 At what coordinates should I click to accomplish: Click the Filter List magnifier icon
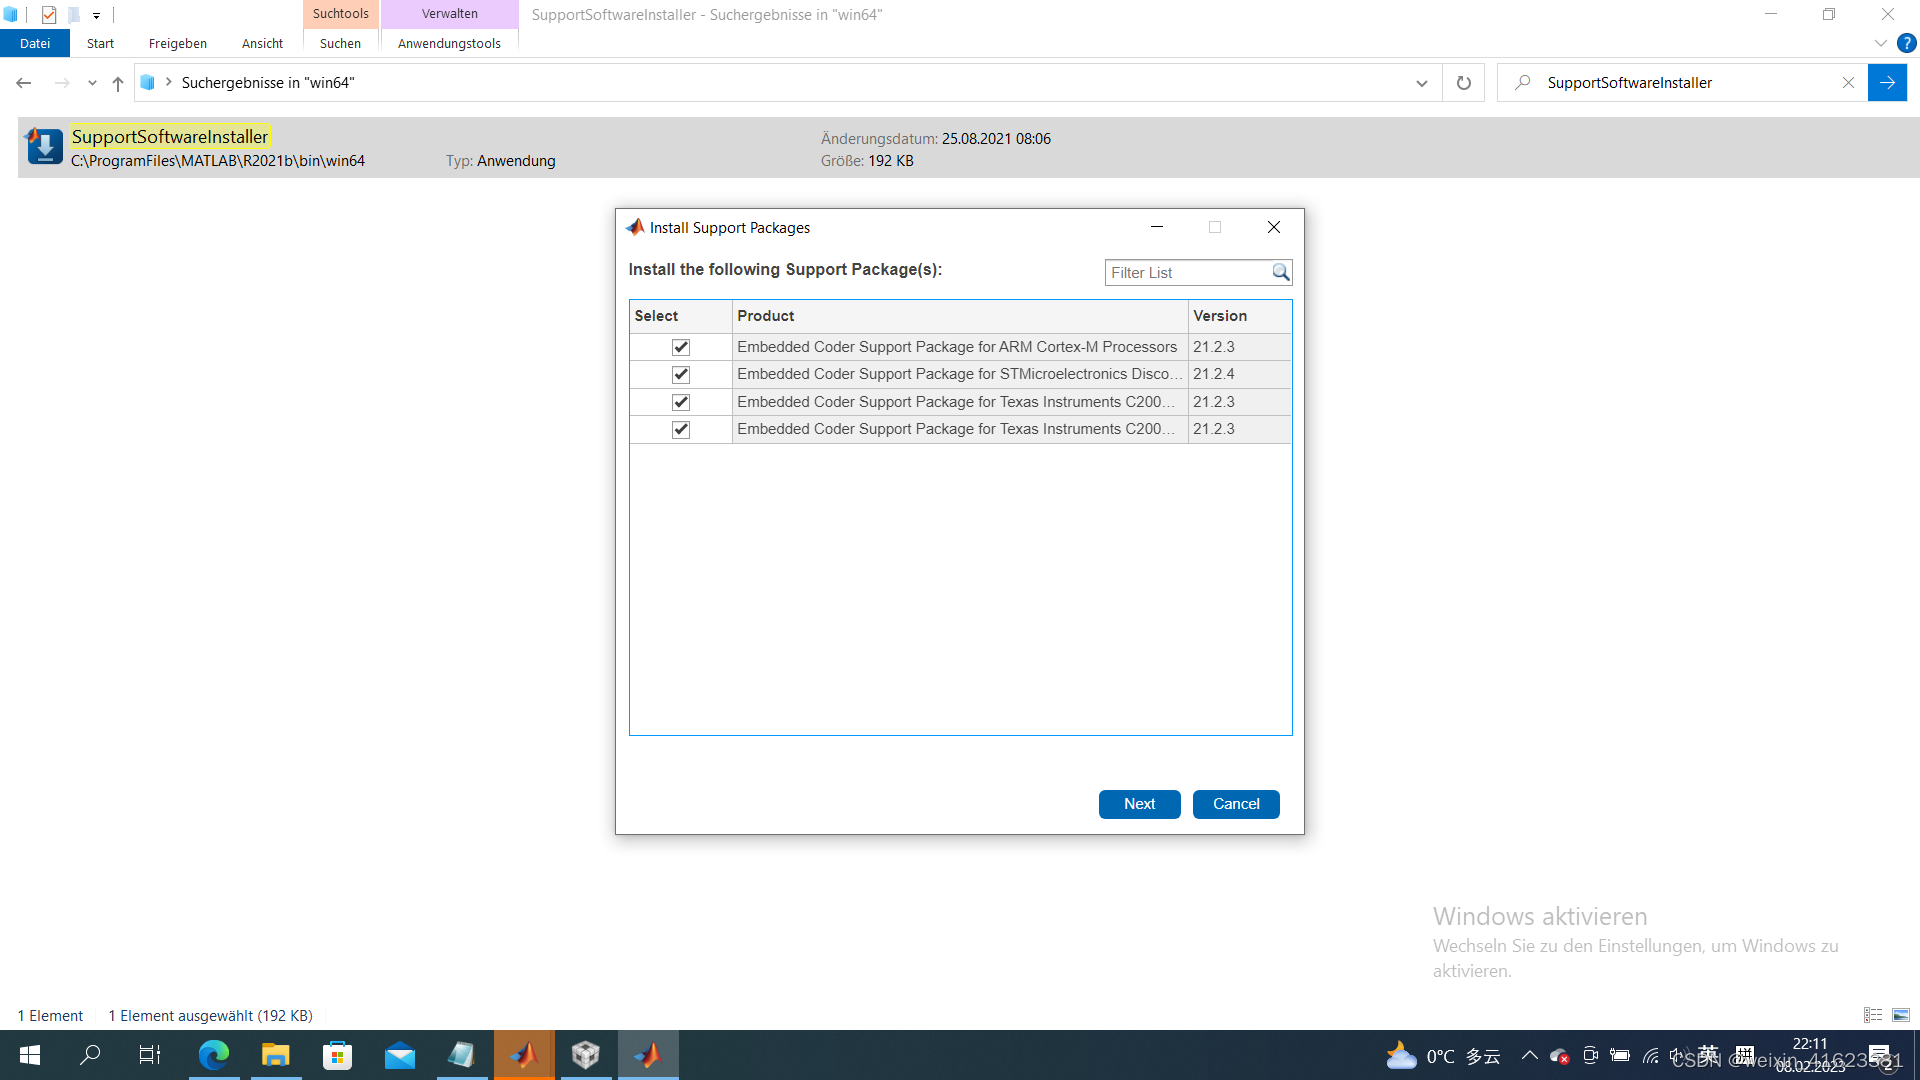[1280, 272]
